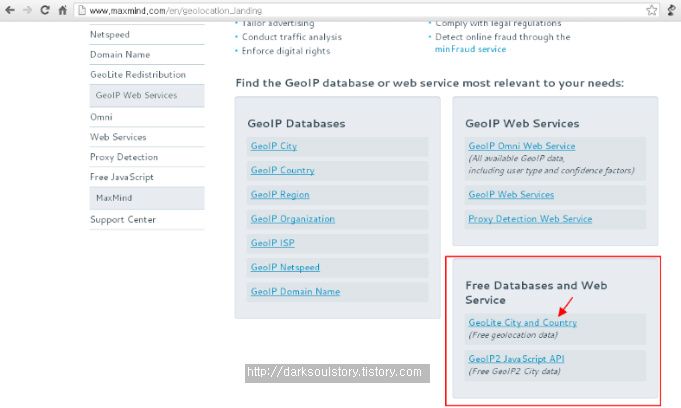
Task: Click the 'Free Databases and Web Service' heading
Action: 536,292
